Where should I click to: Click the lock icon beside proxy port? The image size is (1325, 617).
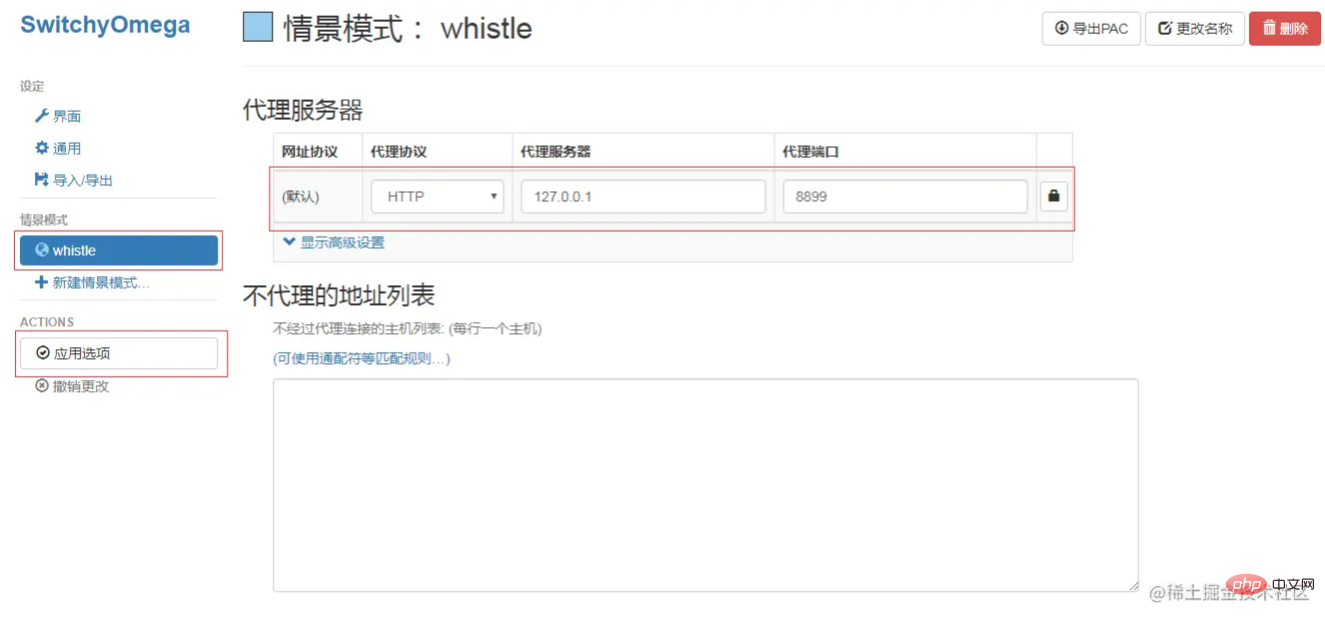(1053, 197)
